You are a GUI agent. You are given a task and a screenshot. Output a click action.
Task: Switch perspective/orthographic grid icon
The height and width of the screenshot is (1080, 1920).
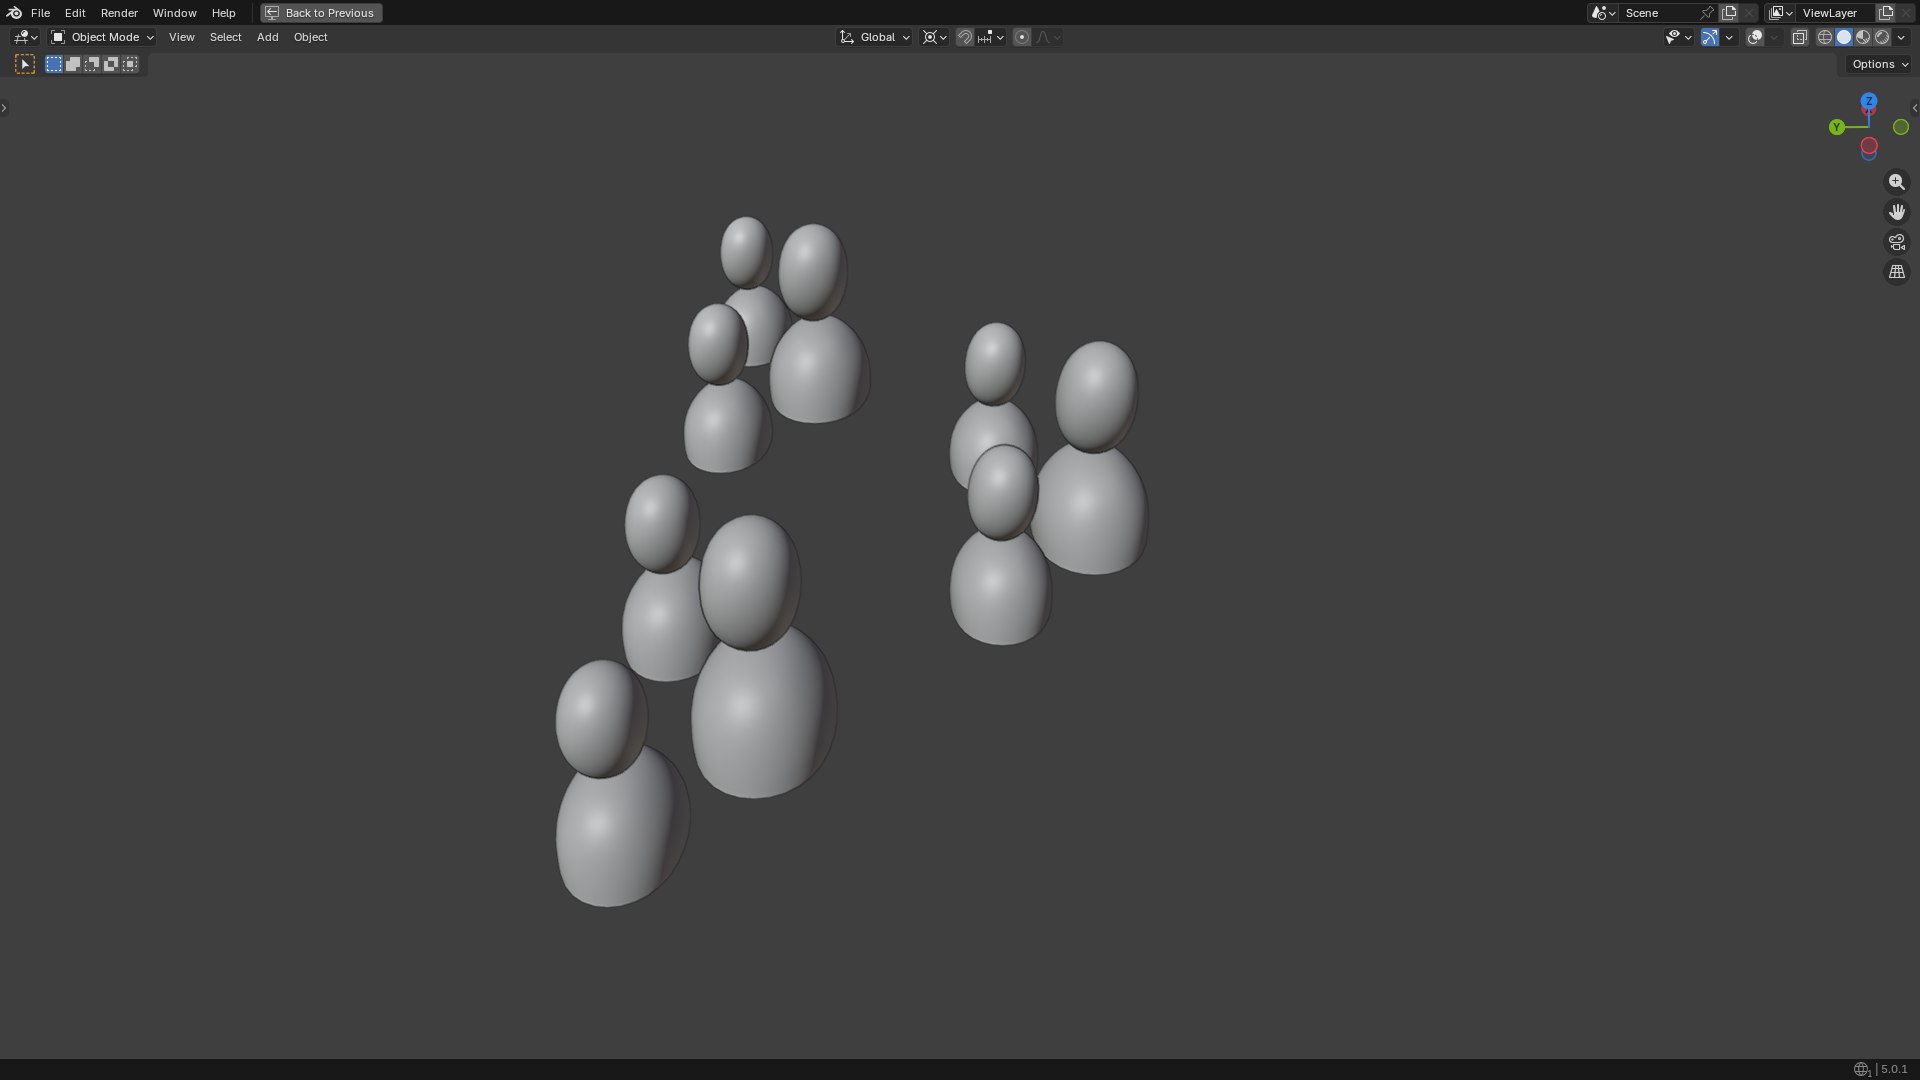click(x=1897, y=272)
